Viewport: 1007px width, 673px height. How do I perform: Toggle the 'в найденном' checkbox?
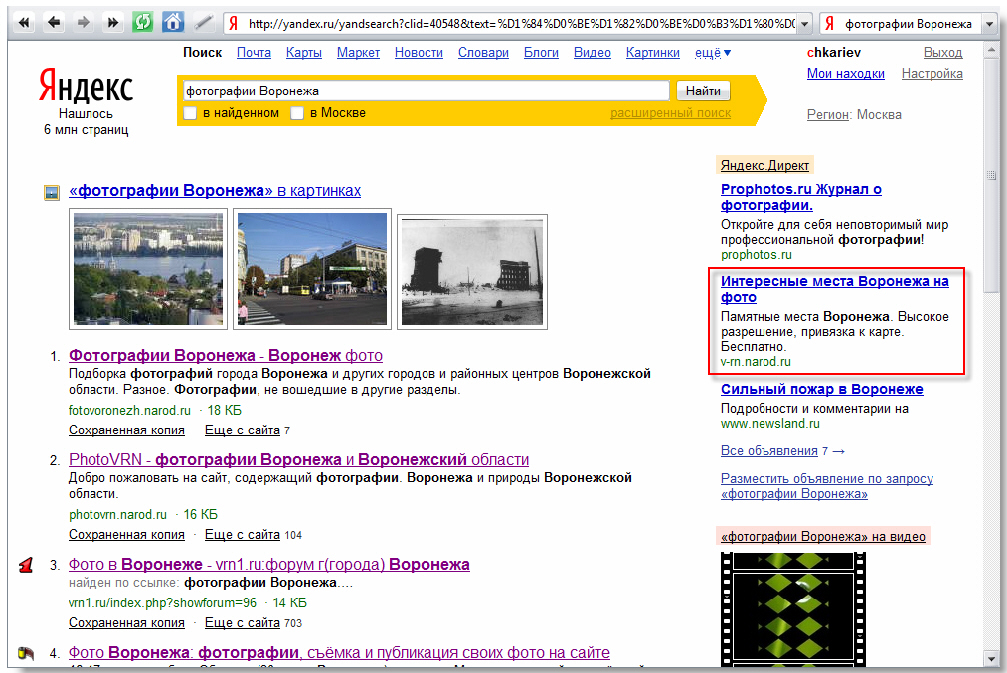pyautogui.click(x=190, y=113)
